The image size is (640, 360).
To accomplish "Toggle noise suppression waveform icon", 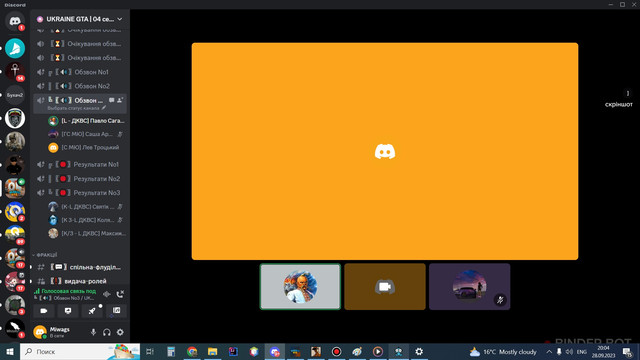I will pos(107,294).
